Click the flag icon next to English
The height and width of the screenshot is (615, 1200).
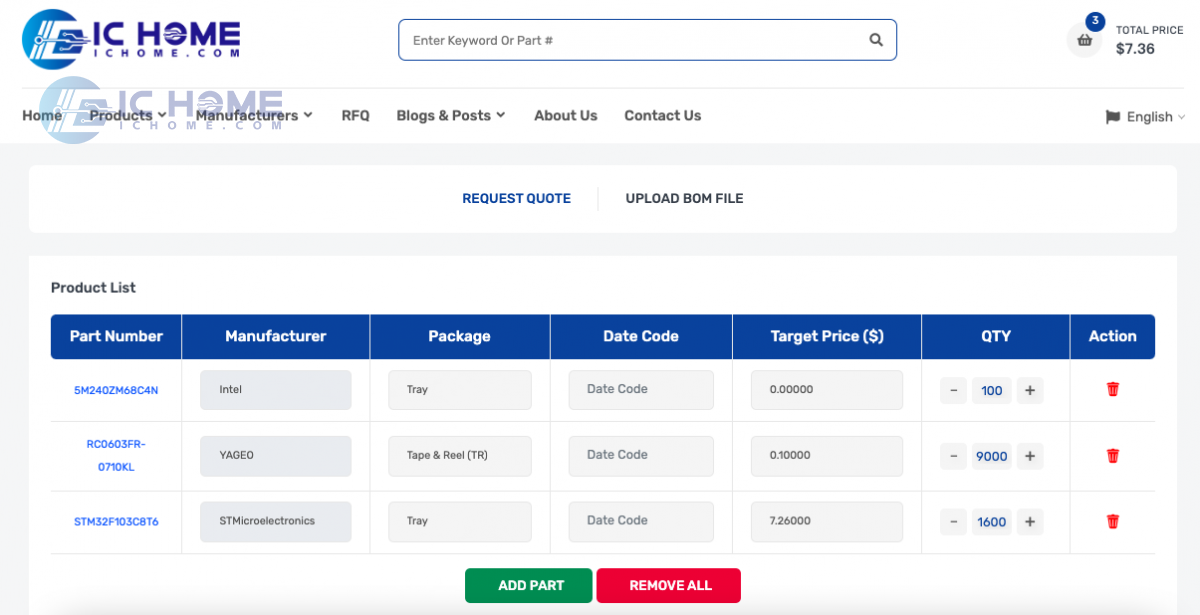click(1113, 117)
